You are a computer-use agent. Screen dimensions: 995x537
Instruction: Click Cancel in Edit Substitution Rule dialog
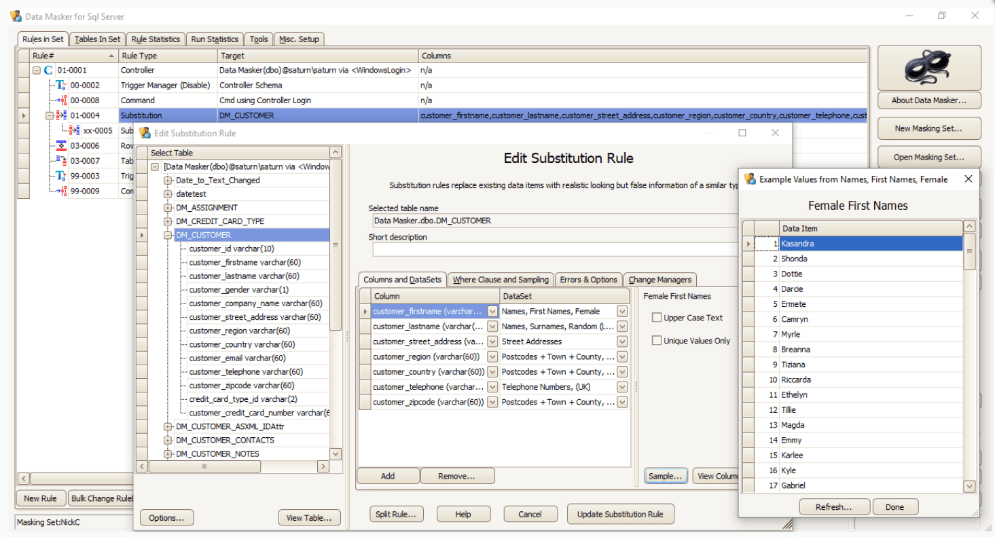tap(530, 514)
